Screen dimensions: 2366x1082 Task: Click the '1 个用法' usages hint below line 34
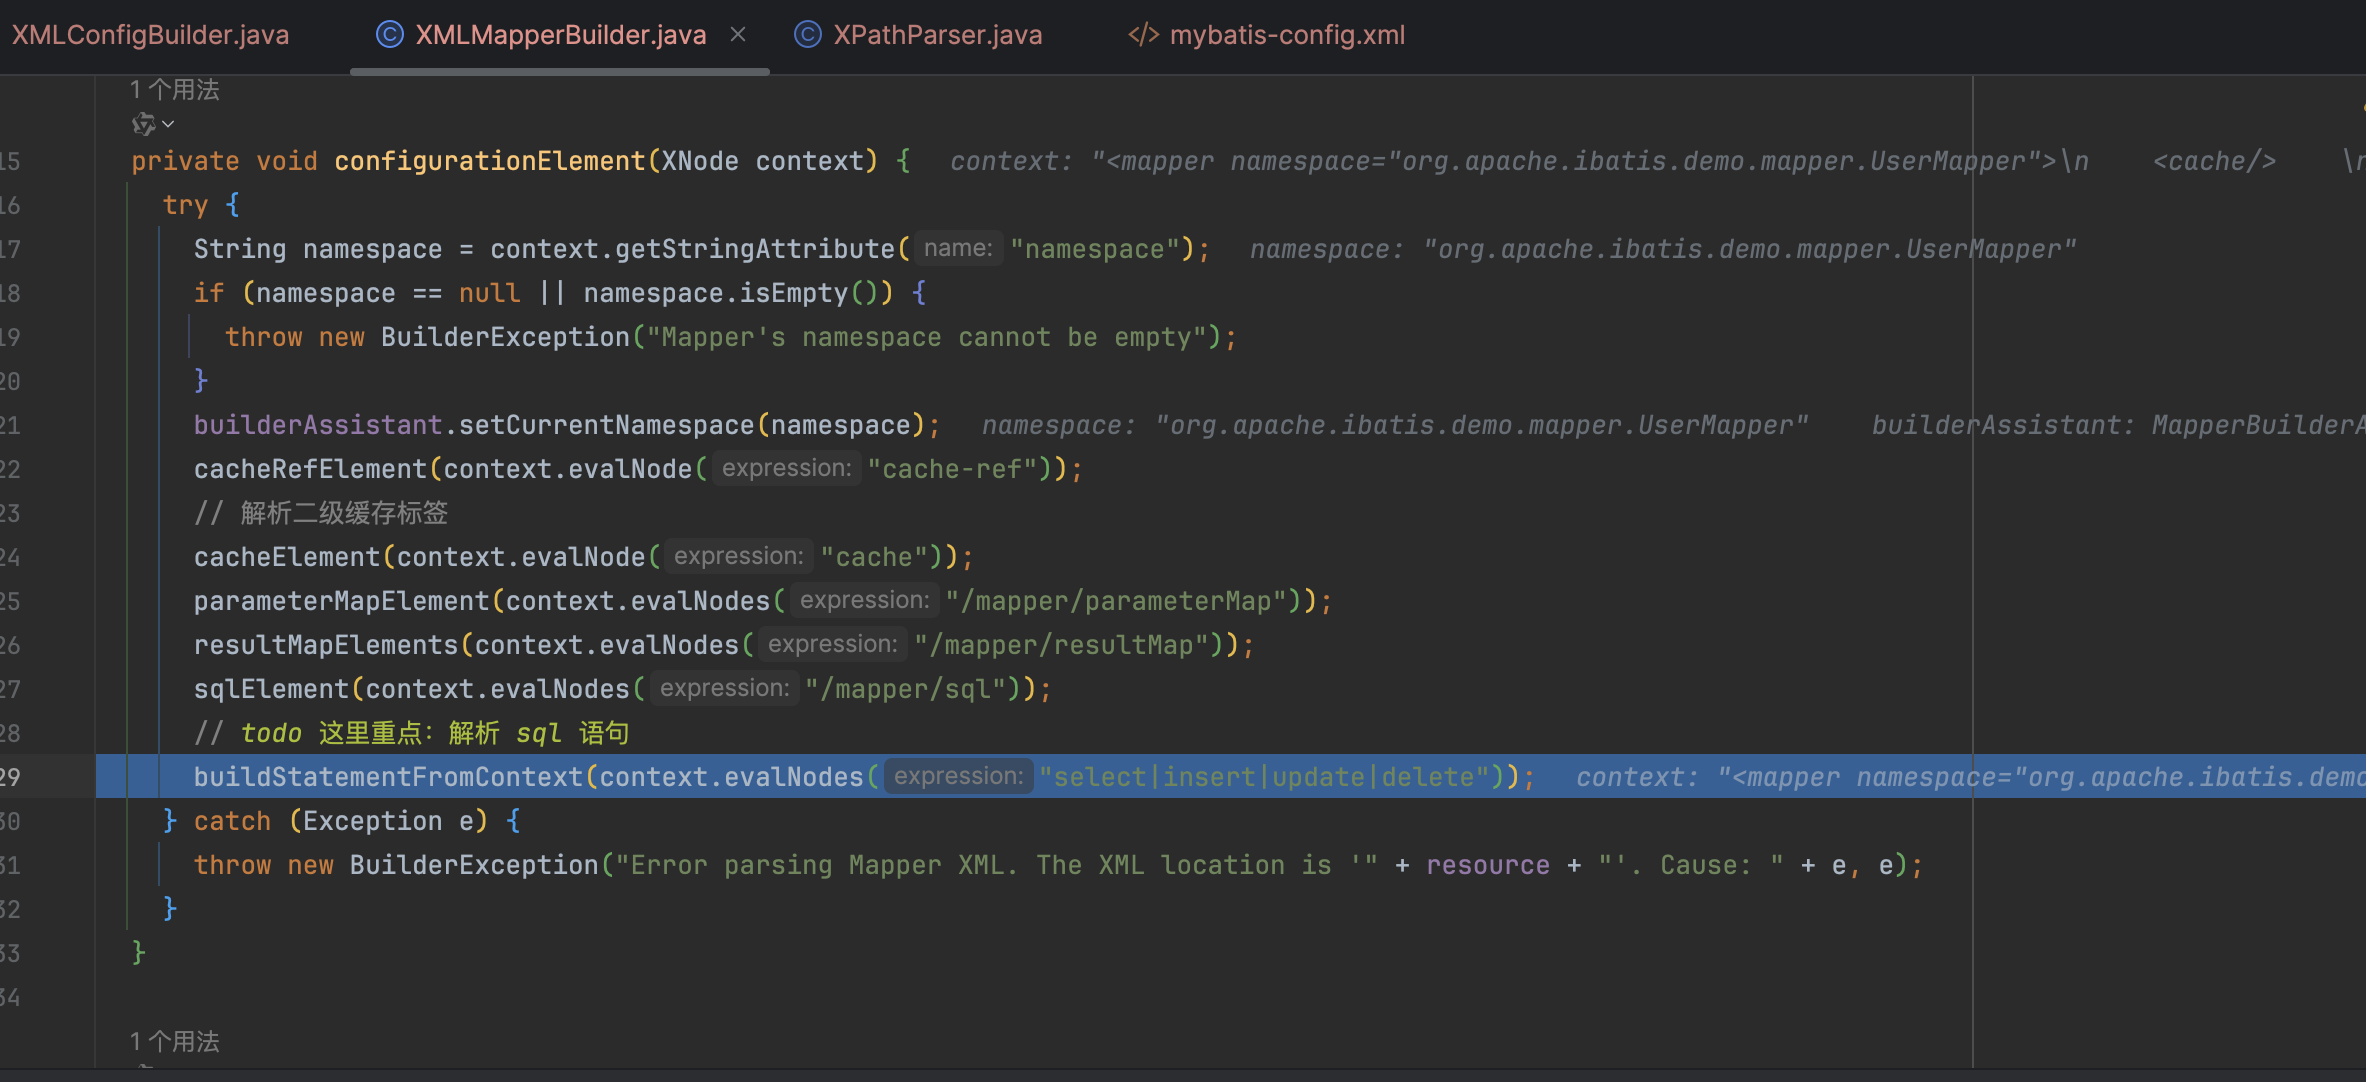pyautogui.click(x=175, y=1042)
